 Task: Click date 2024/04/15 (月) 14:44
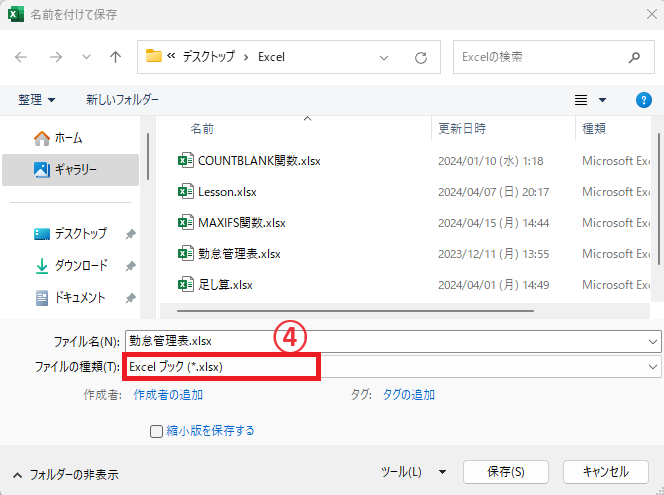pos(493,223)
